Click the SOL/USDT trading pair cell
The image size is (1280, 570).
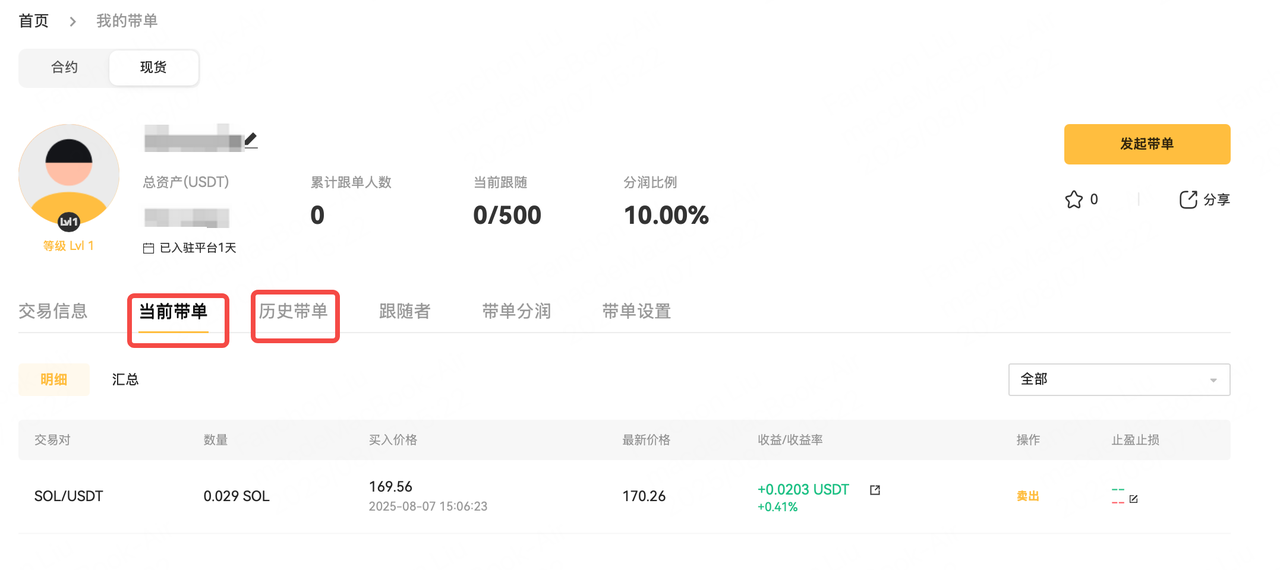point(69,496)
